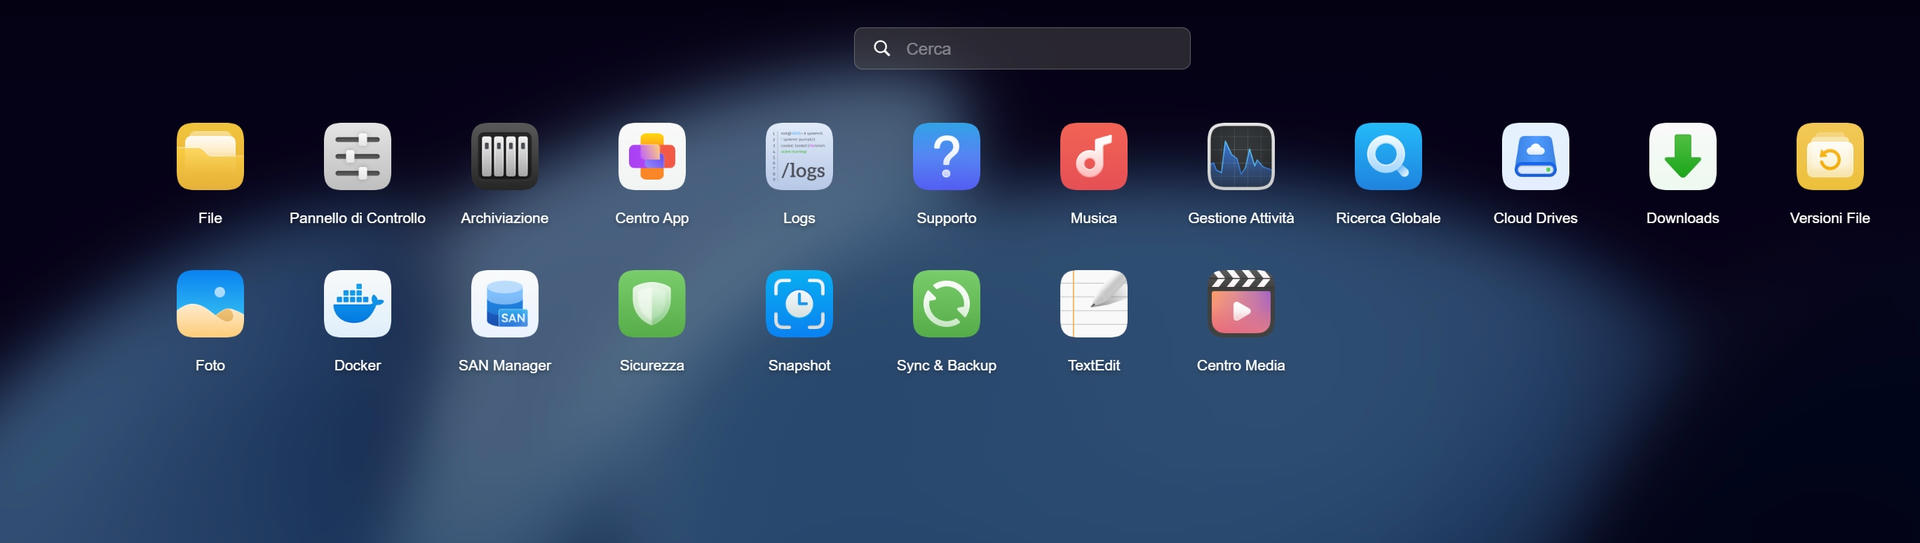The width and height of the screenshot is (1920, 543).
Task: Open the Versioni File icon
Action: point(1830,156)
